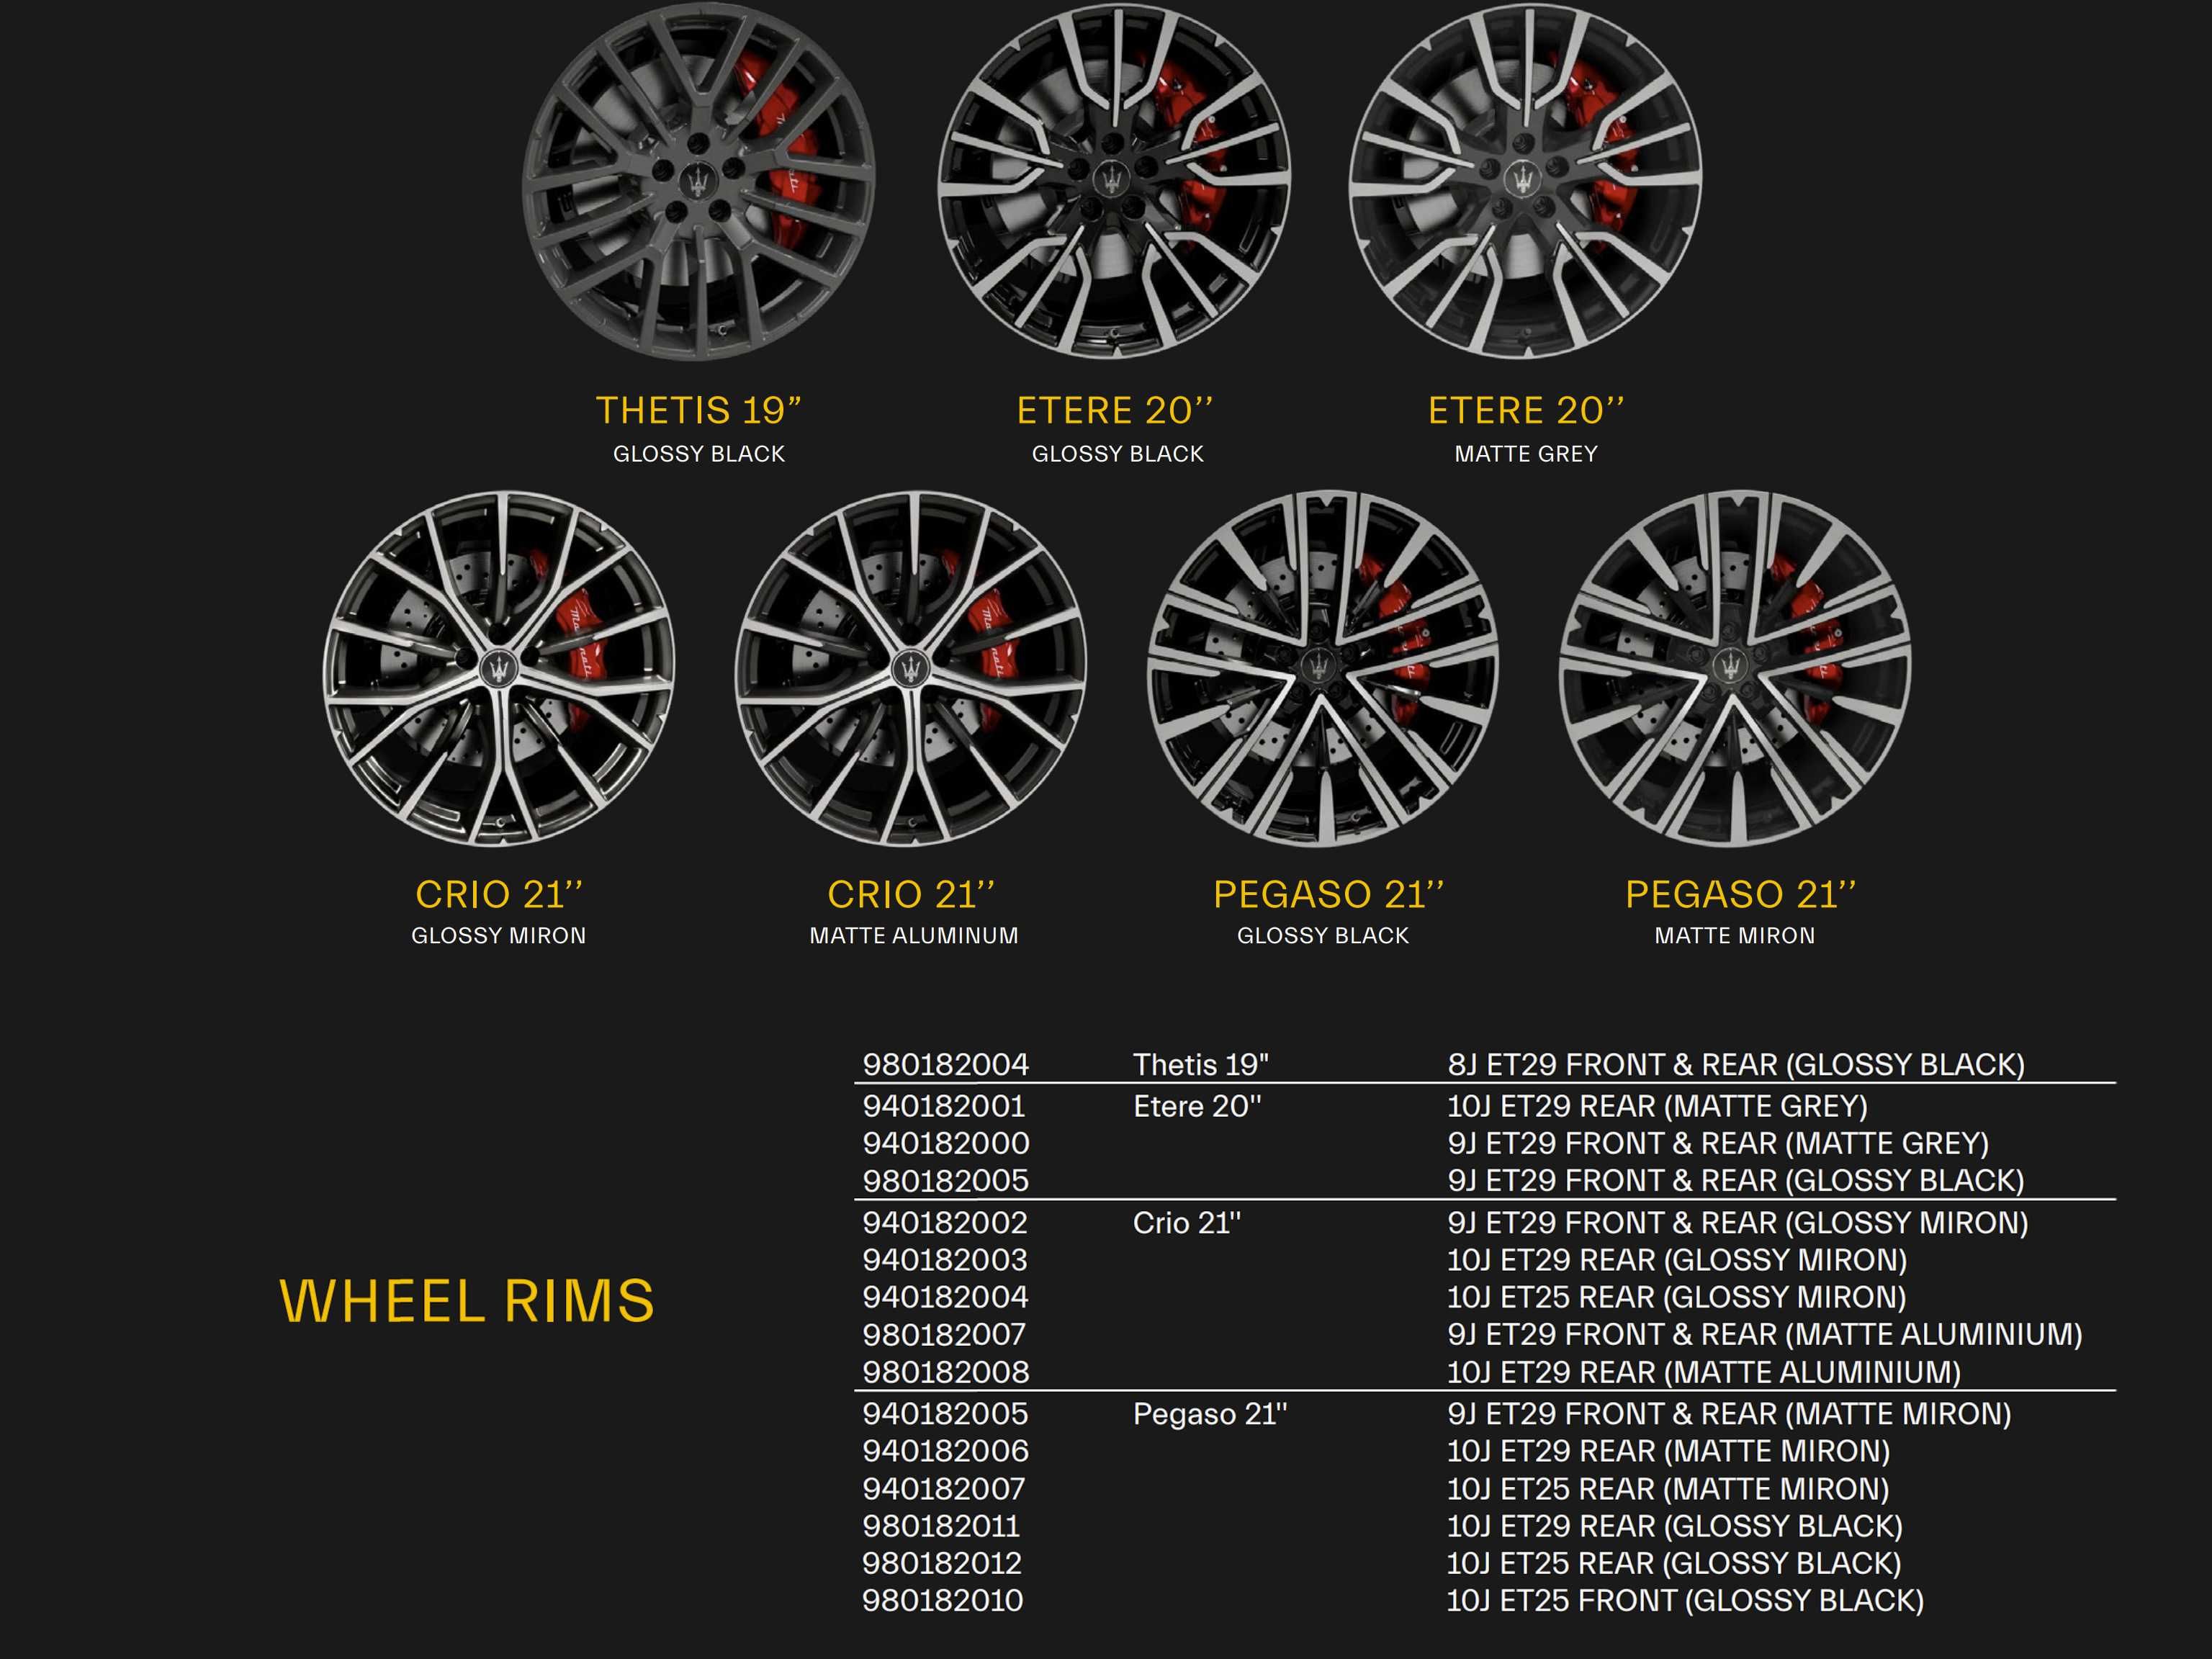Image resolution: width=2212 pixels, height=1659 pixels.
Task: Click part number 940182006
Action: (x=946, y=1450)
